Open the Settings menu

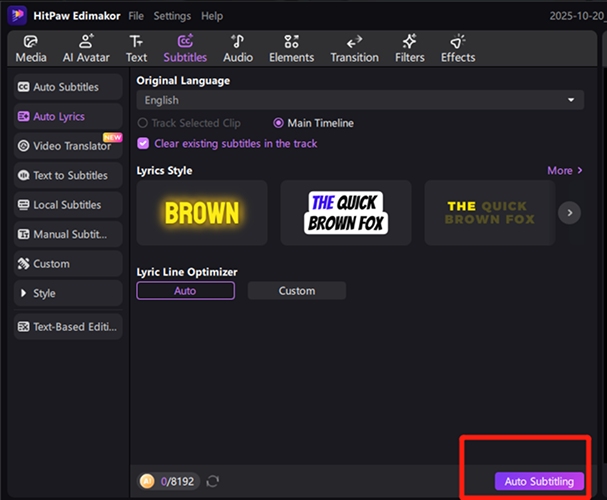point(172,16)
